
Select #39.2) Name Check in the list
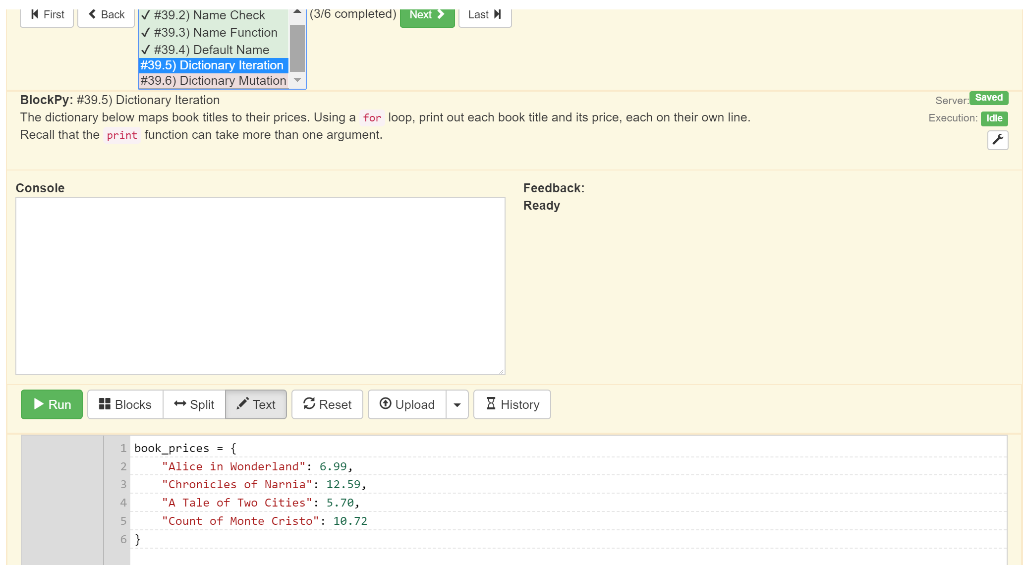tap(214, 15)
